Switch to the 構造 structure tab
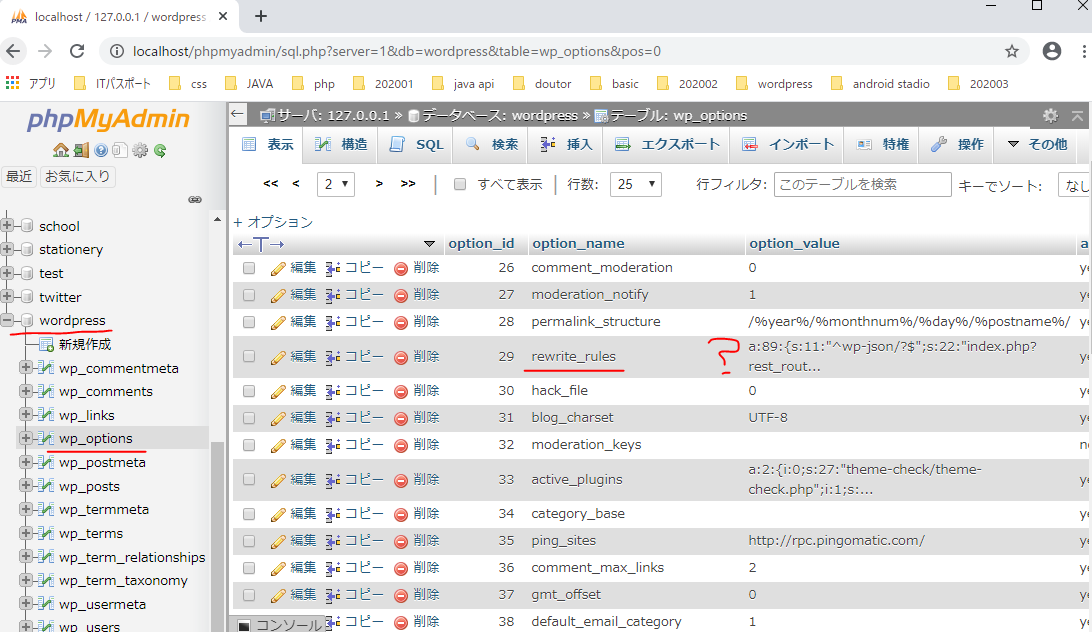The height and width of the screenshot is (632, 1092). 341,144
